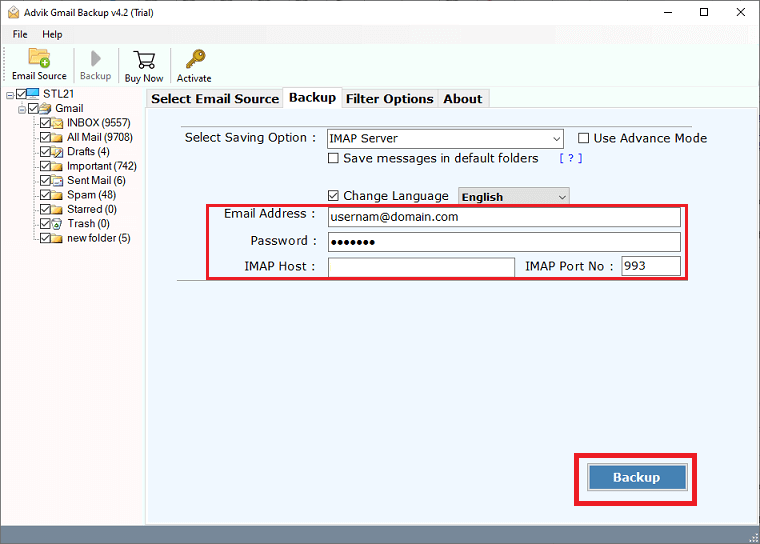This screenshot has width=760, height=544.
Task: Click the STL21 computer icon
Action: click(33, 94)
